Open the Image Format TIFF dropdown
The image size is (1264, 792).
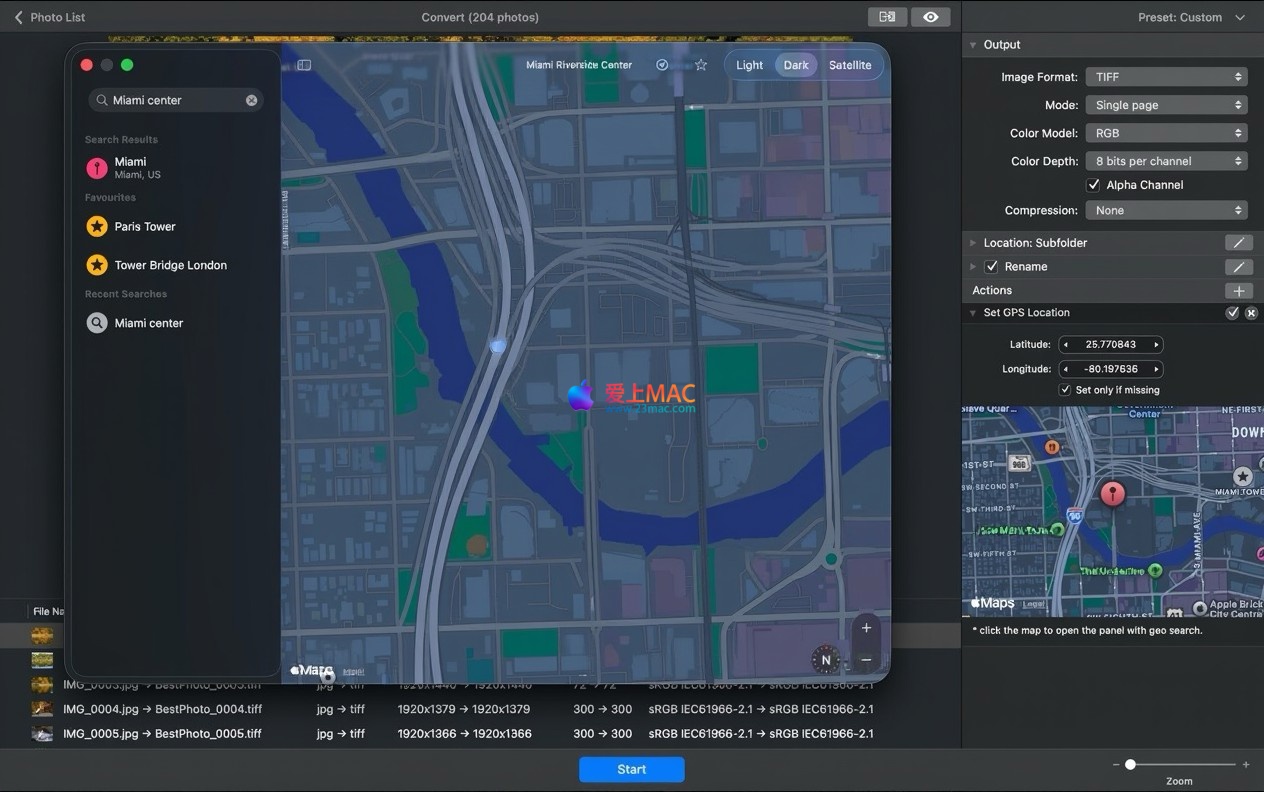[1166, 77]
